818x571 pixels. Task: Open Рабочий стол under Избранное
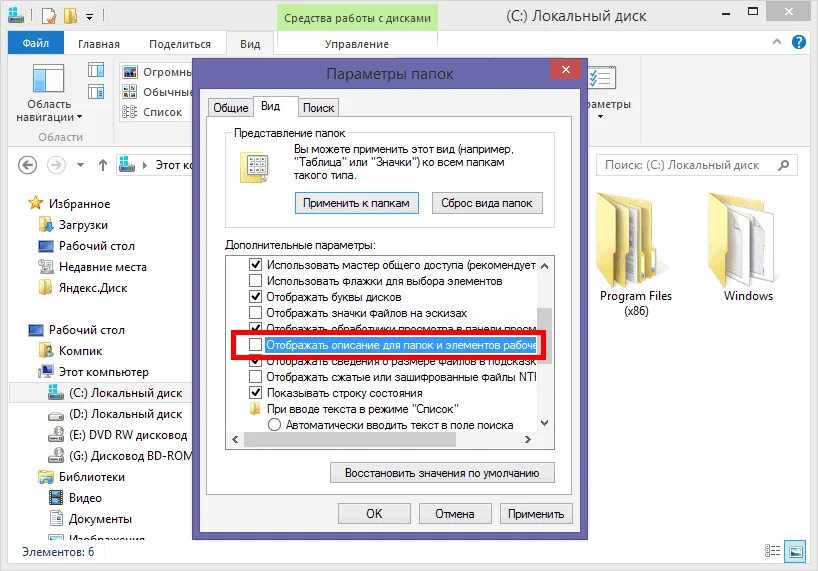point(87,246)
